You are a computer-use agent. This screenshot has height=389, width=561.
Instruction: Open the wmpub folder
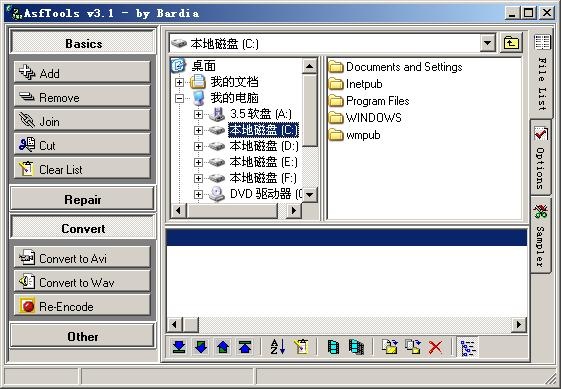pyautogui.click(x=363, y=135)
